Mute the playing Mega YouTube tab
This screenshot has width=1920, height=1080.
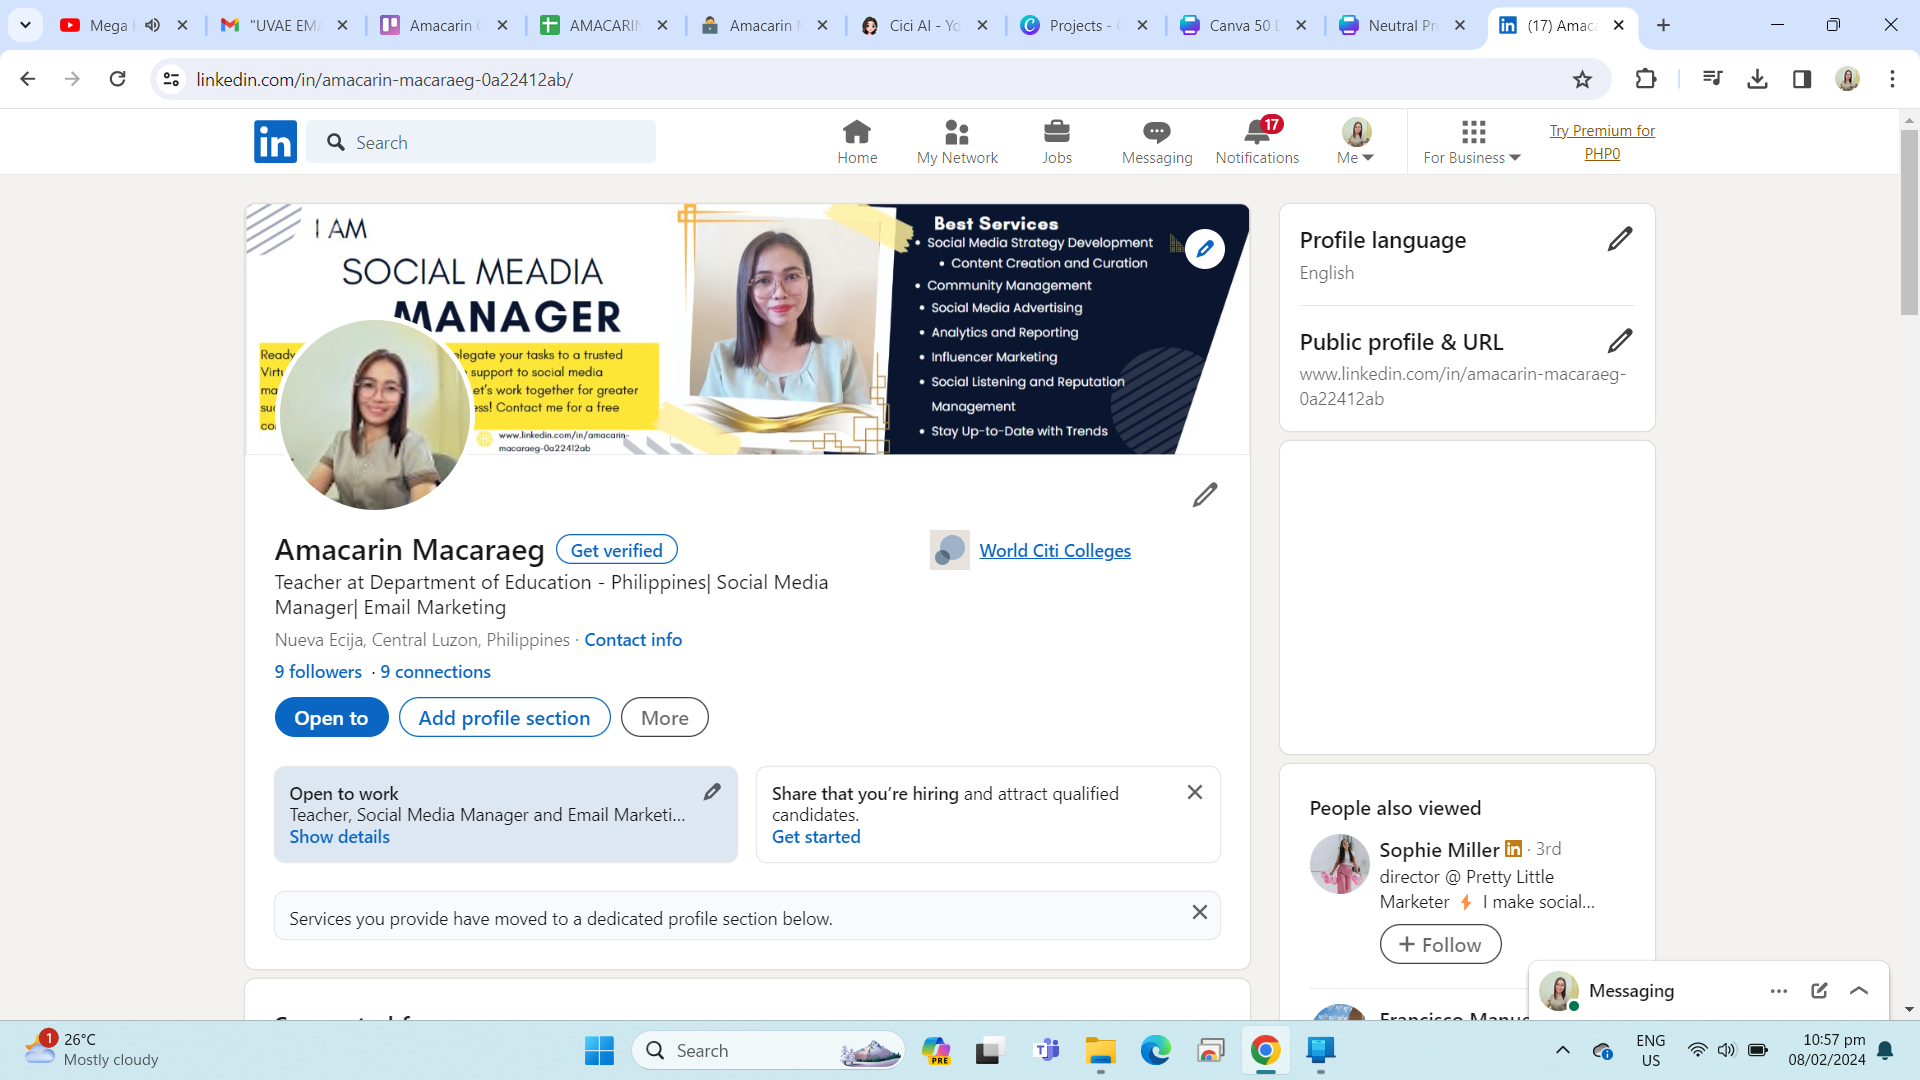(x=150, y=25)
